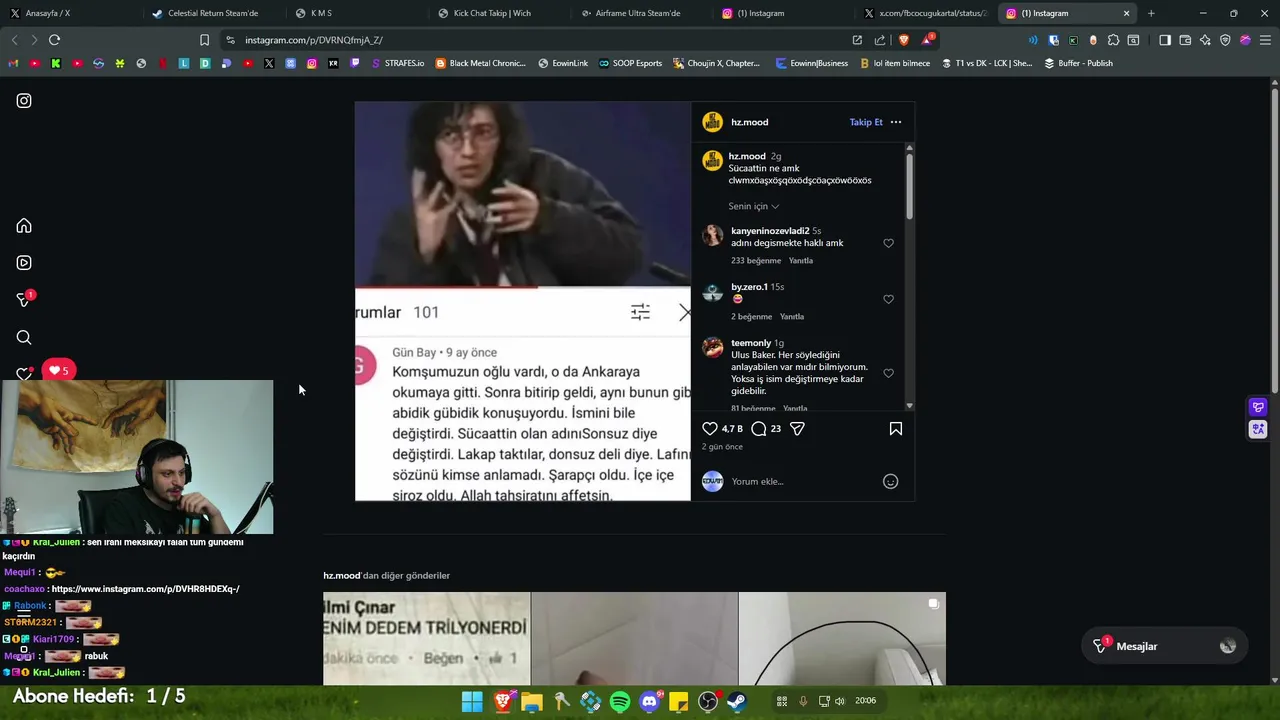1280x720 pixels.
Task: Open hz.mood profile from post header
Action: tap(749, 122)
